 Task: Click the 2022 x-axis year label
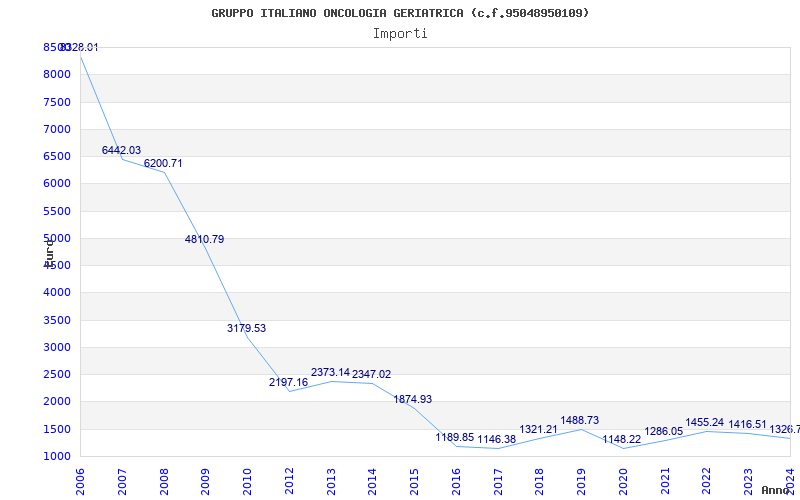pyautogui.click(x=707, y=481)
